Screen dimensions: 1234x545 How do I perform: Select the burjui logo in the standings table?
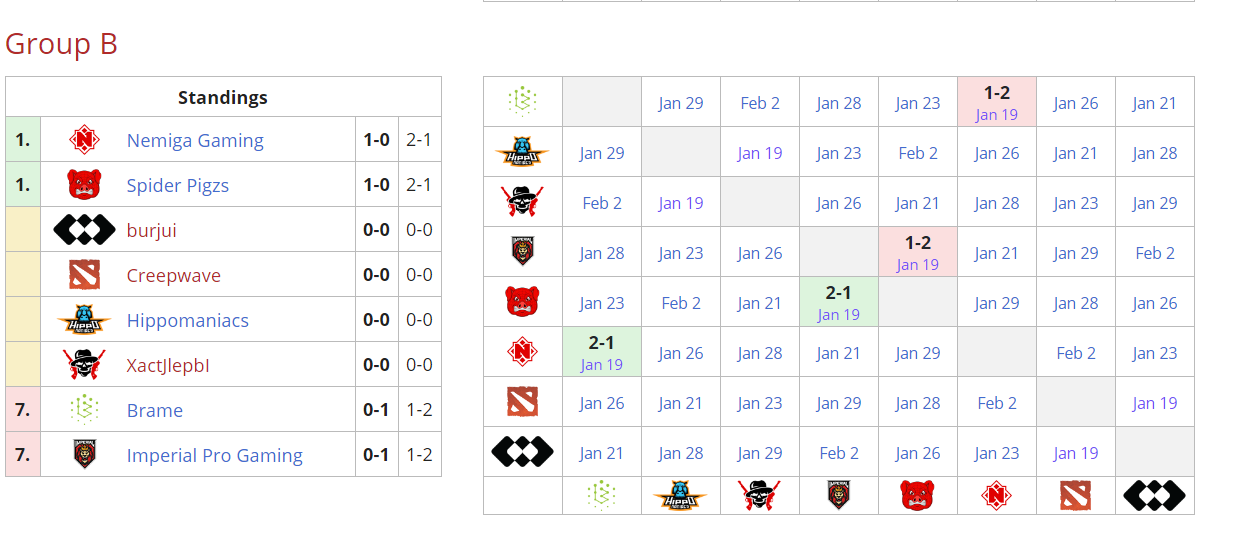click(84, 230)
